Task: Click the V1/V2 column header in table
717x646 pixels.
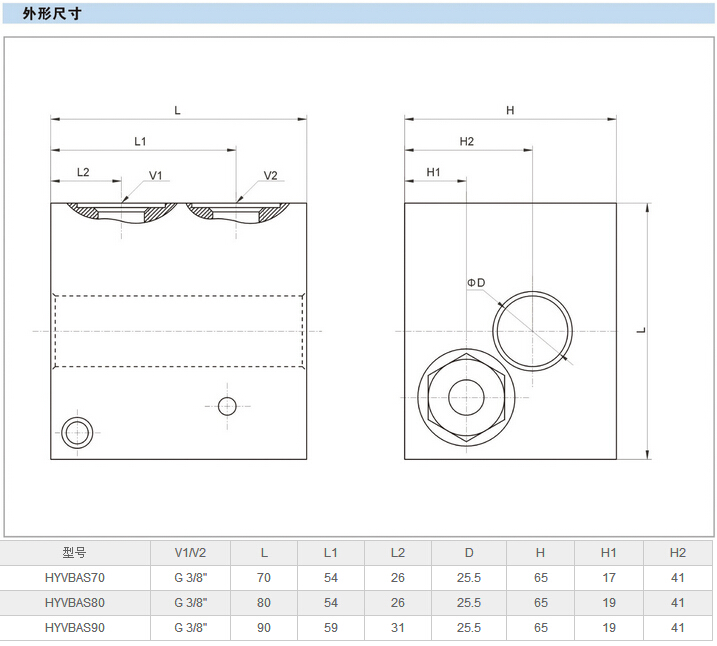Action: [190, 552]
